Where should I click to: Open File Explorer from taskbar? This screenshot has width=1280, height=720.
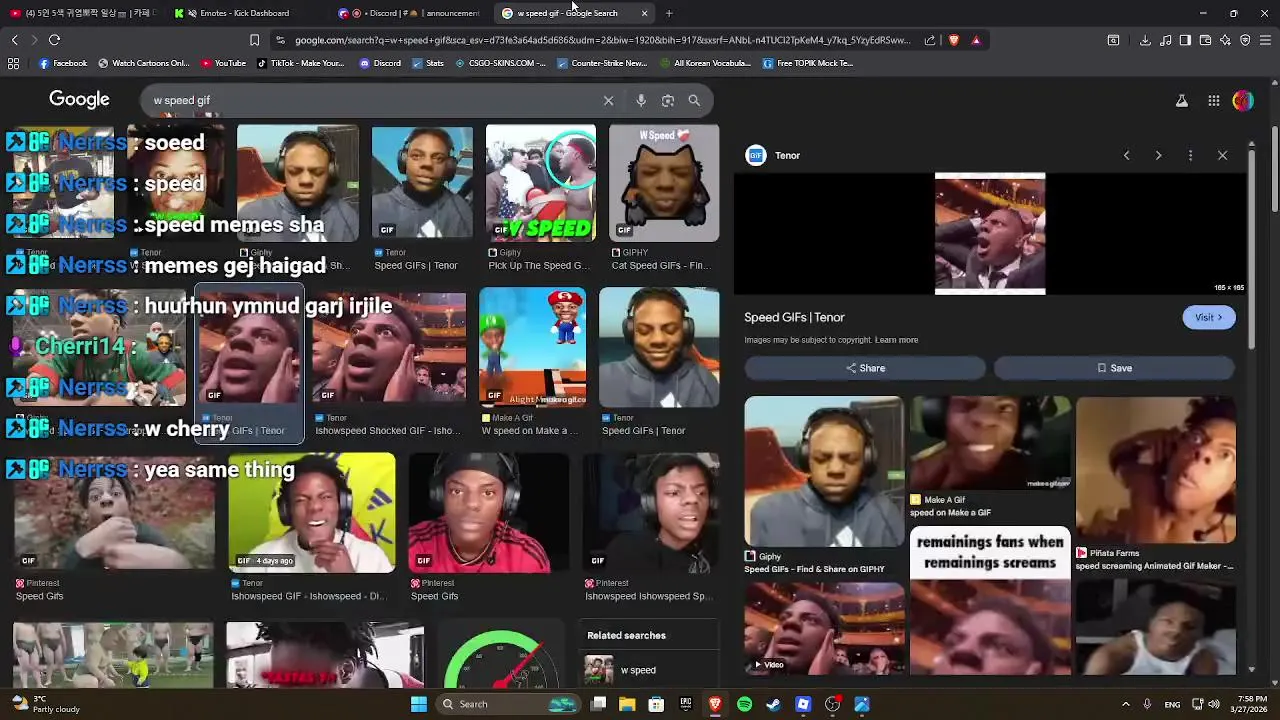coord(627,704)
